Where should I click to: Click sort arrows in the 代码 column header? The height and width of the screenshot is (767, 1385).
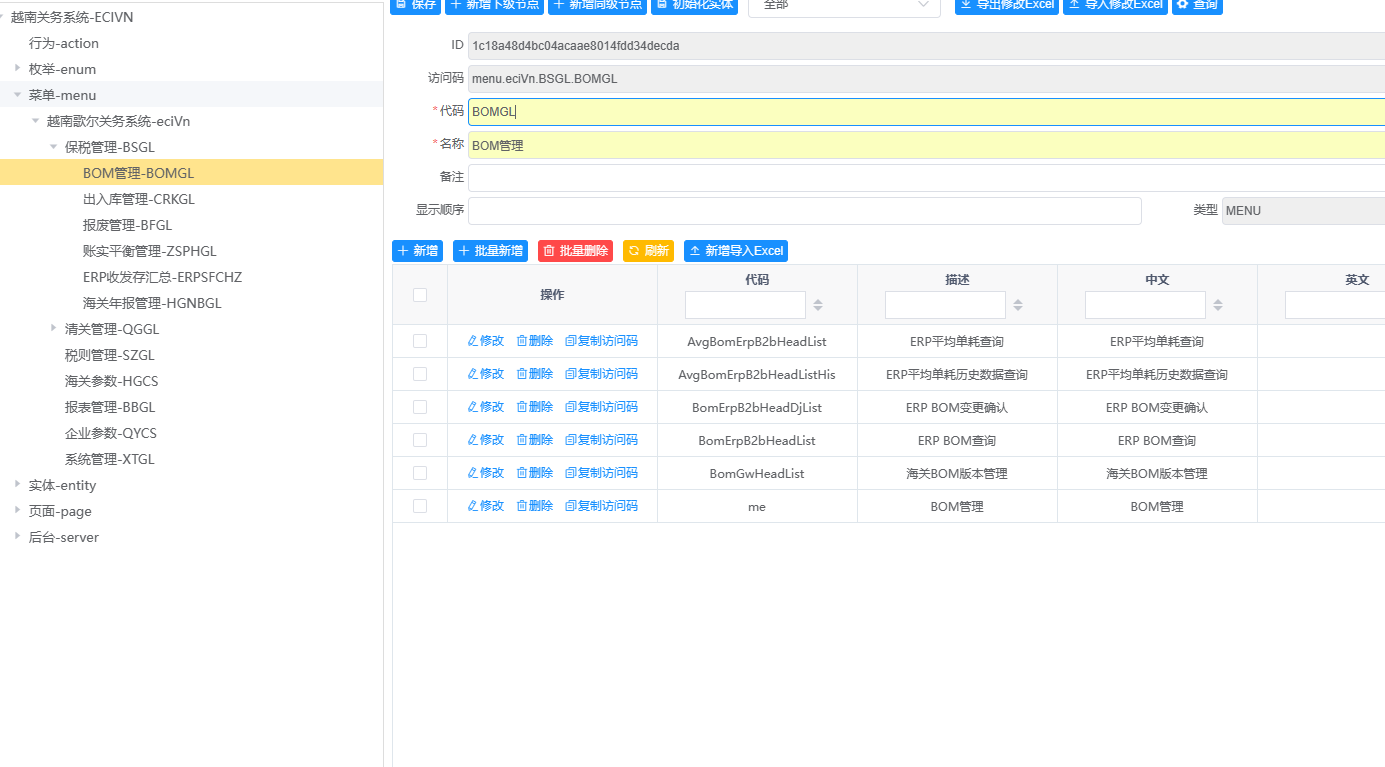click(818, 305)
